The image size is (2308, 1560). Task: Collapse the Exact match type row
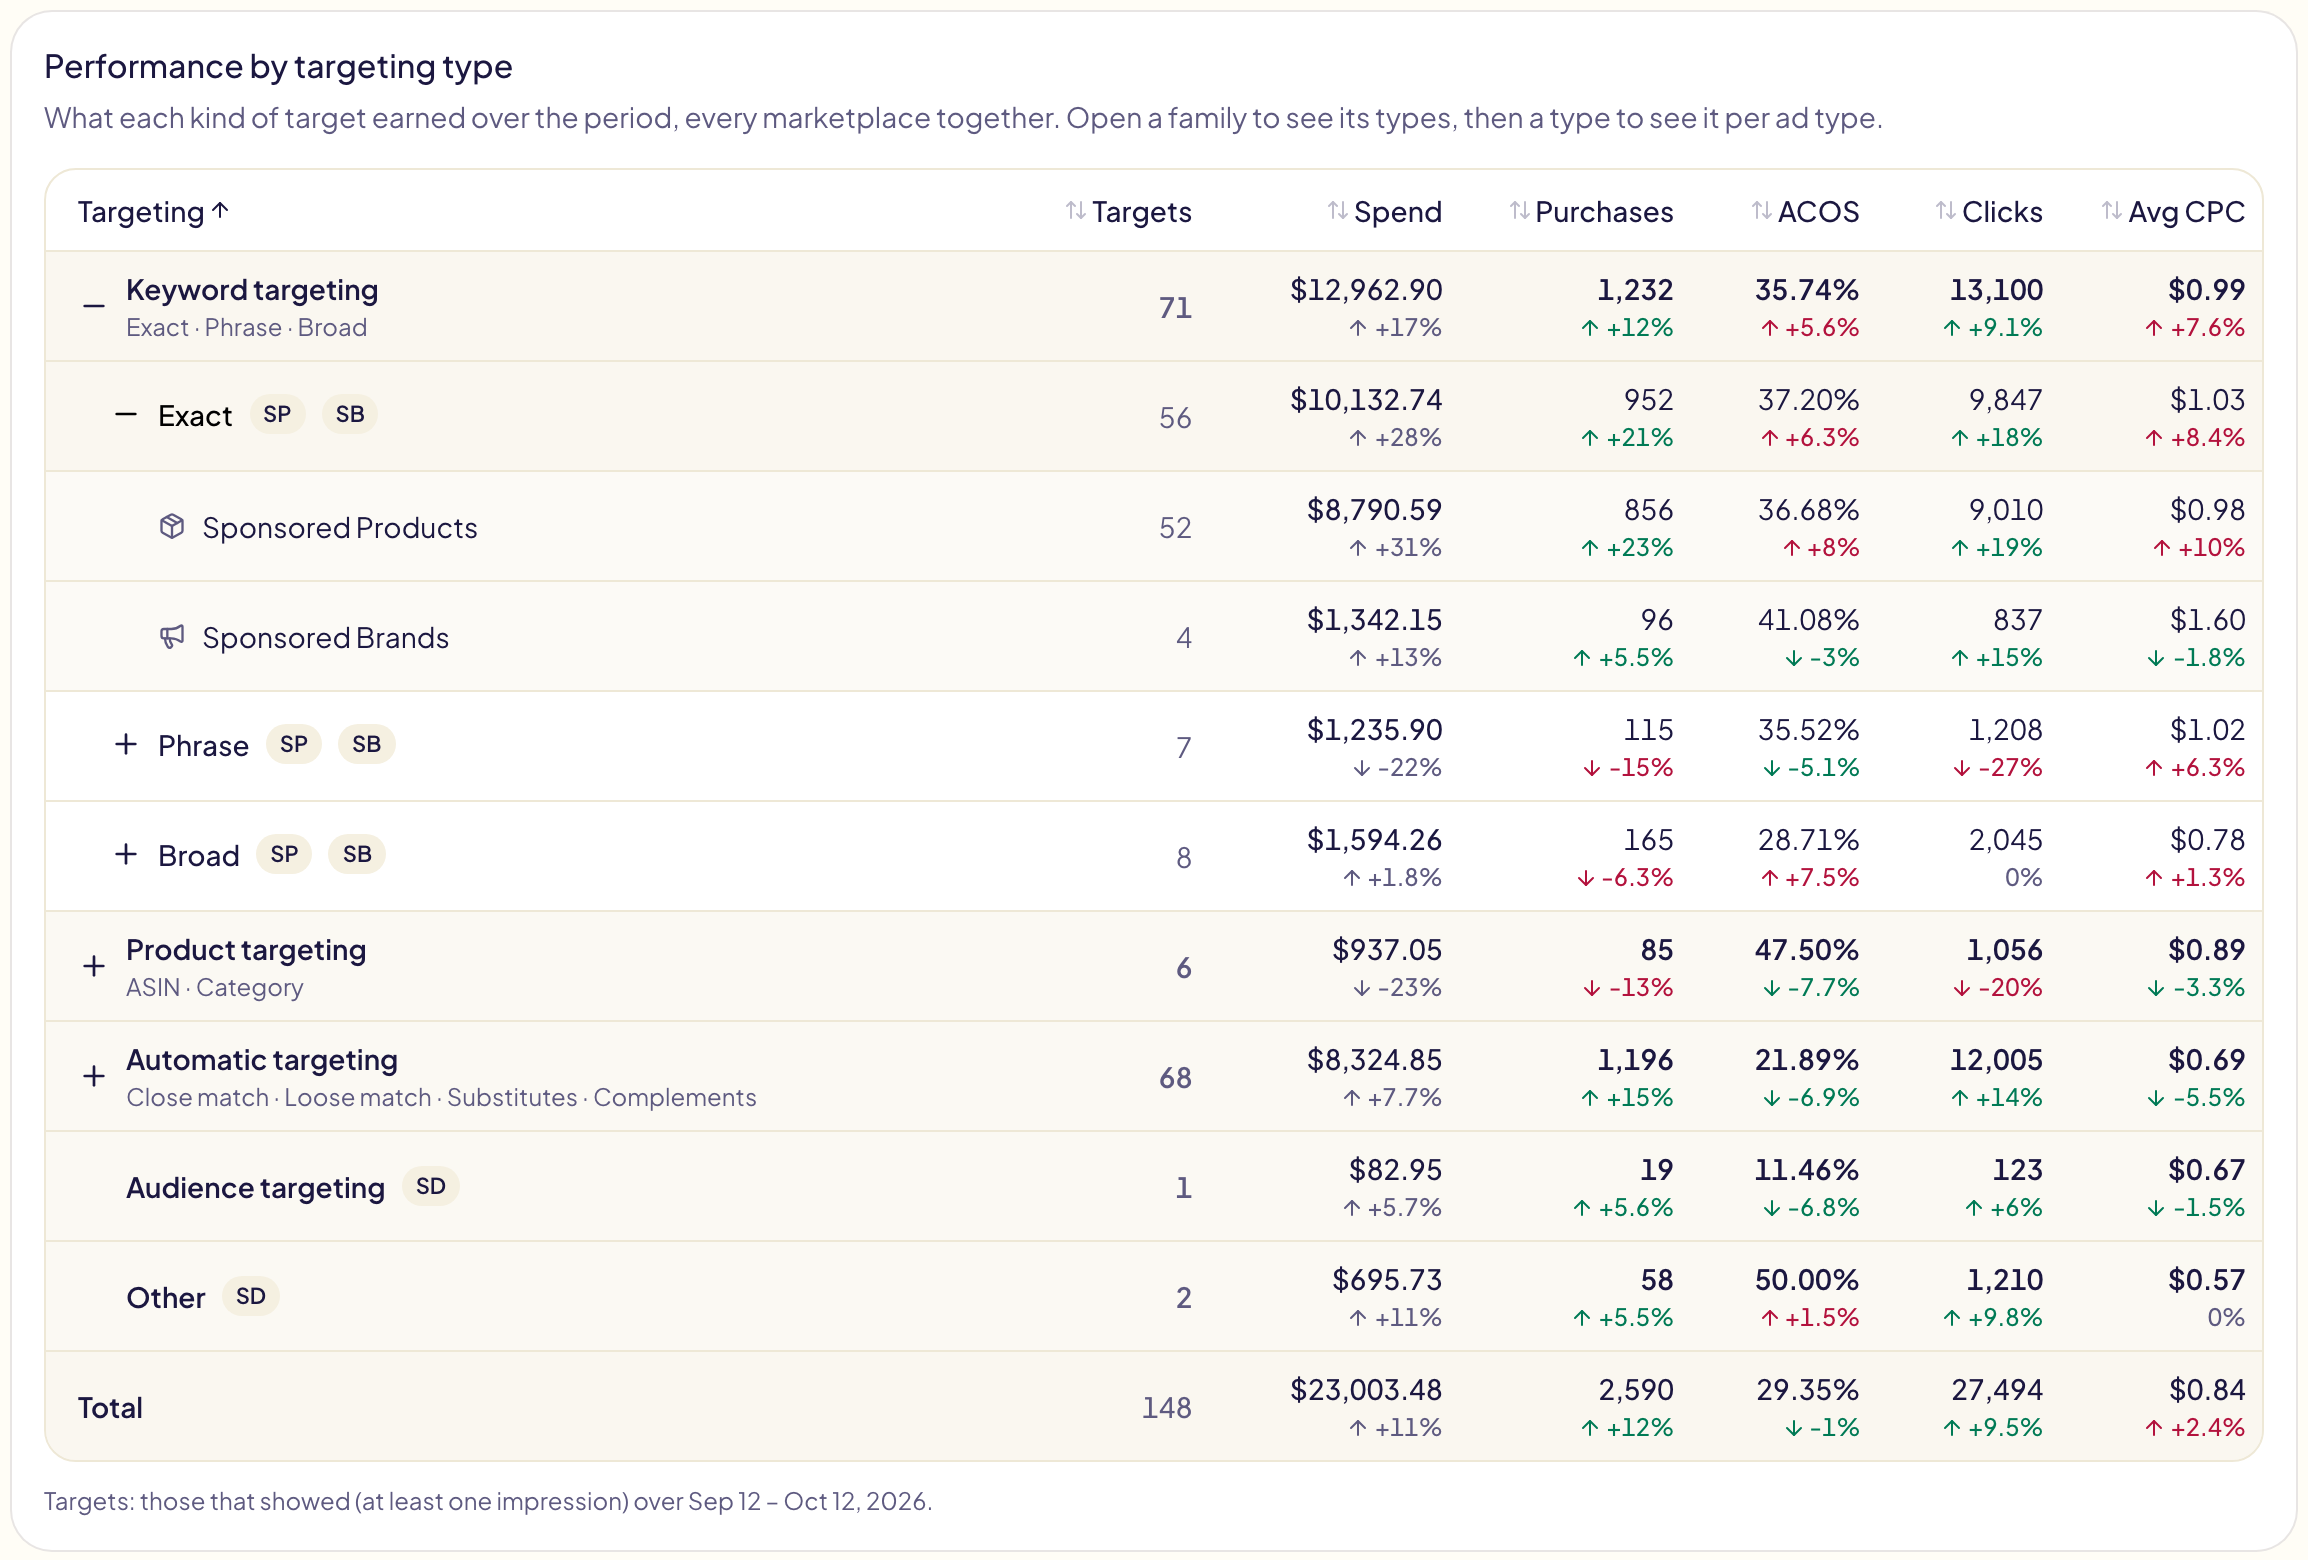click(126, 414)
